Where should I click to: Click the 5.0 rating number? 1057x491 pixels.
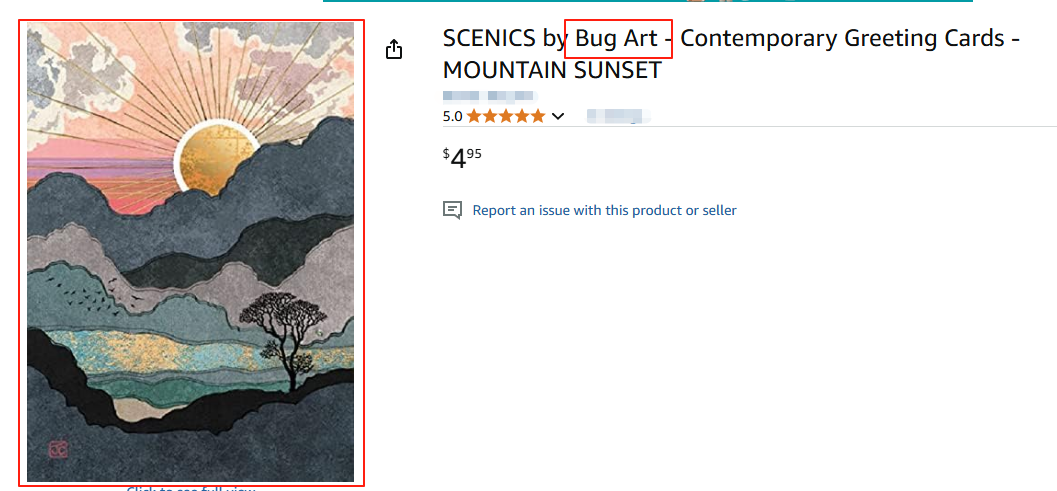(x=452, y=116)
